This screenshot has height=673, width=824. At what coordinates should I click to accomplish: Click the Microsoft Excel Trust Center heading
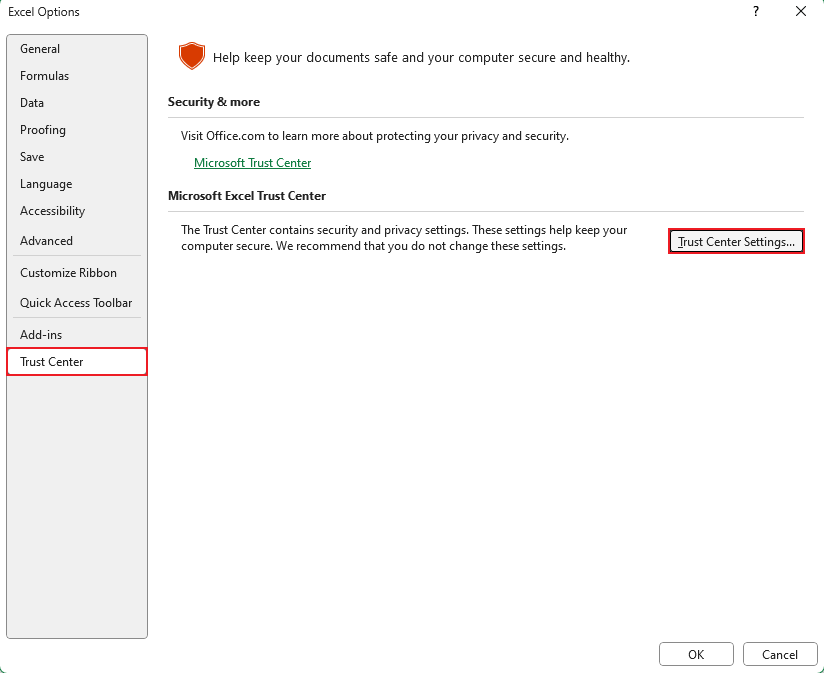(247, 196)
